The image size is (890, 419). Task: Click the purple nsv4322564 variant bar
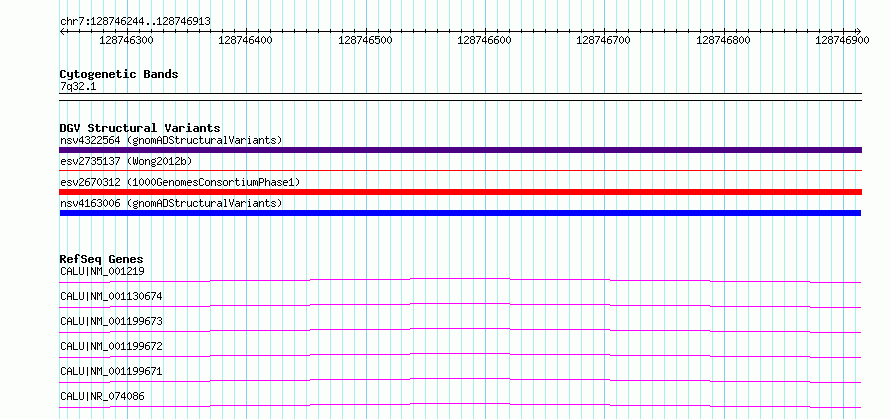pyautogui.click(x=460, y=150)
